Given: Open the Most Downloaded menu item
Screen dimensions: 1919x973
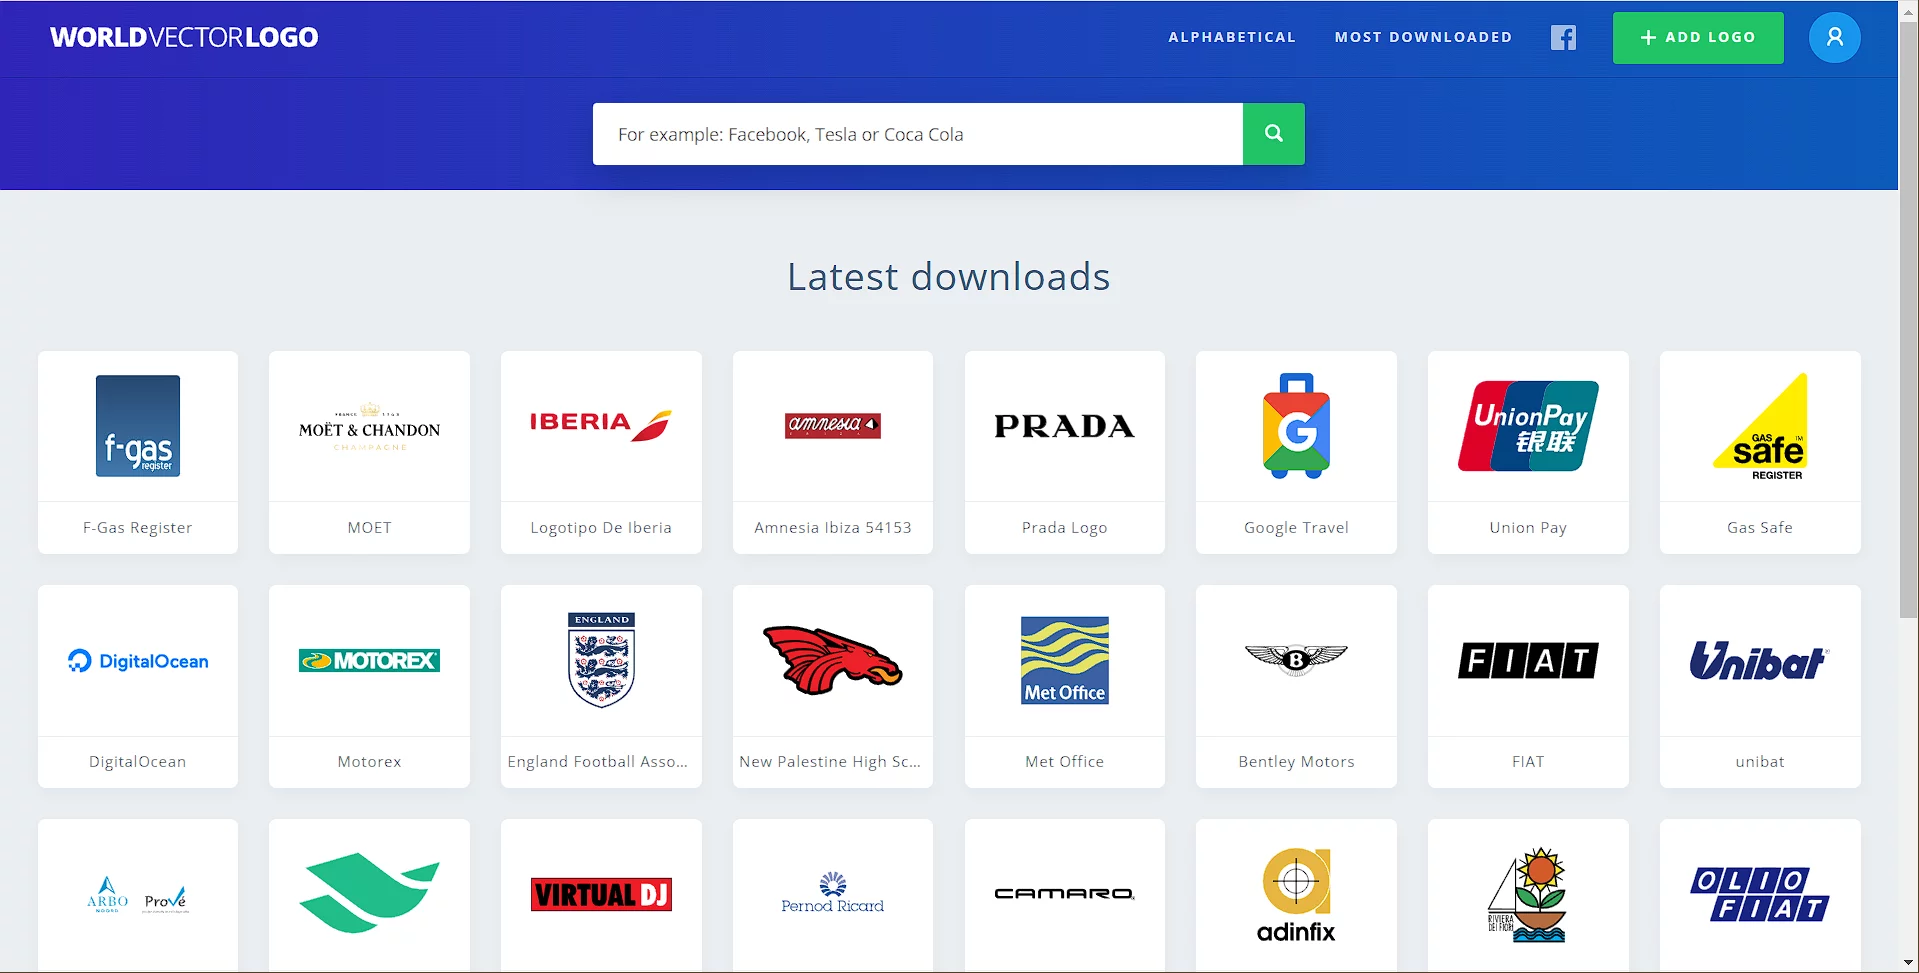Looking at the screenshot, I should 1423,38.
